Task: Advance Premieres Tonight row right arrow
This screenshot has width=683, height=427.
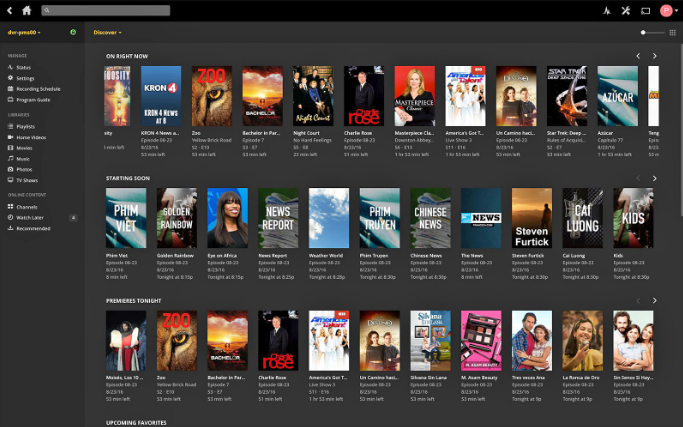Action: point(654,301)
